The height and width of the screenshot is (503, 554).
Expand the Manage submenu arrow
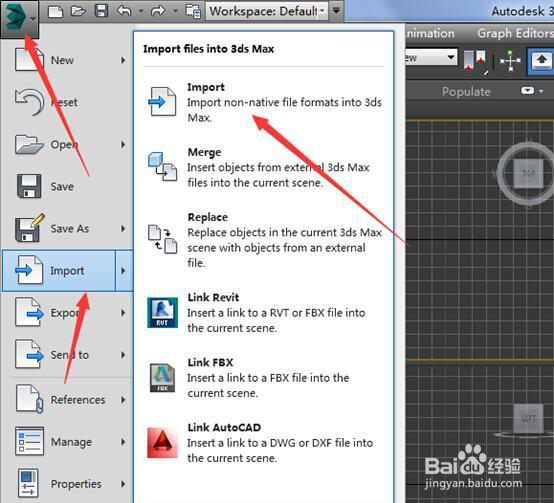click(123, 442)
